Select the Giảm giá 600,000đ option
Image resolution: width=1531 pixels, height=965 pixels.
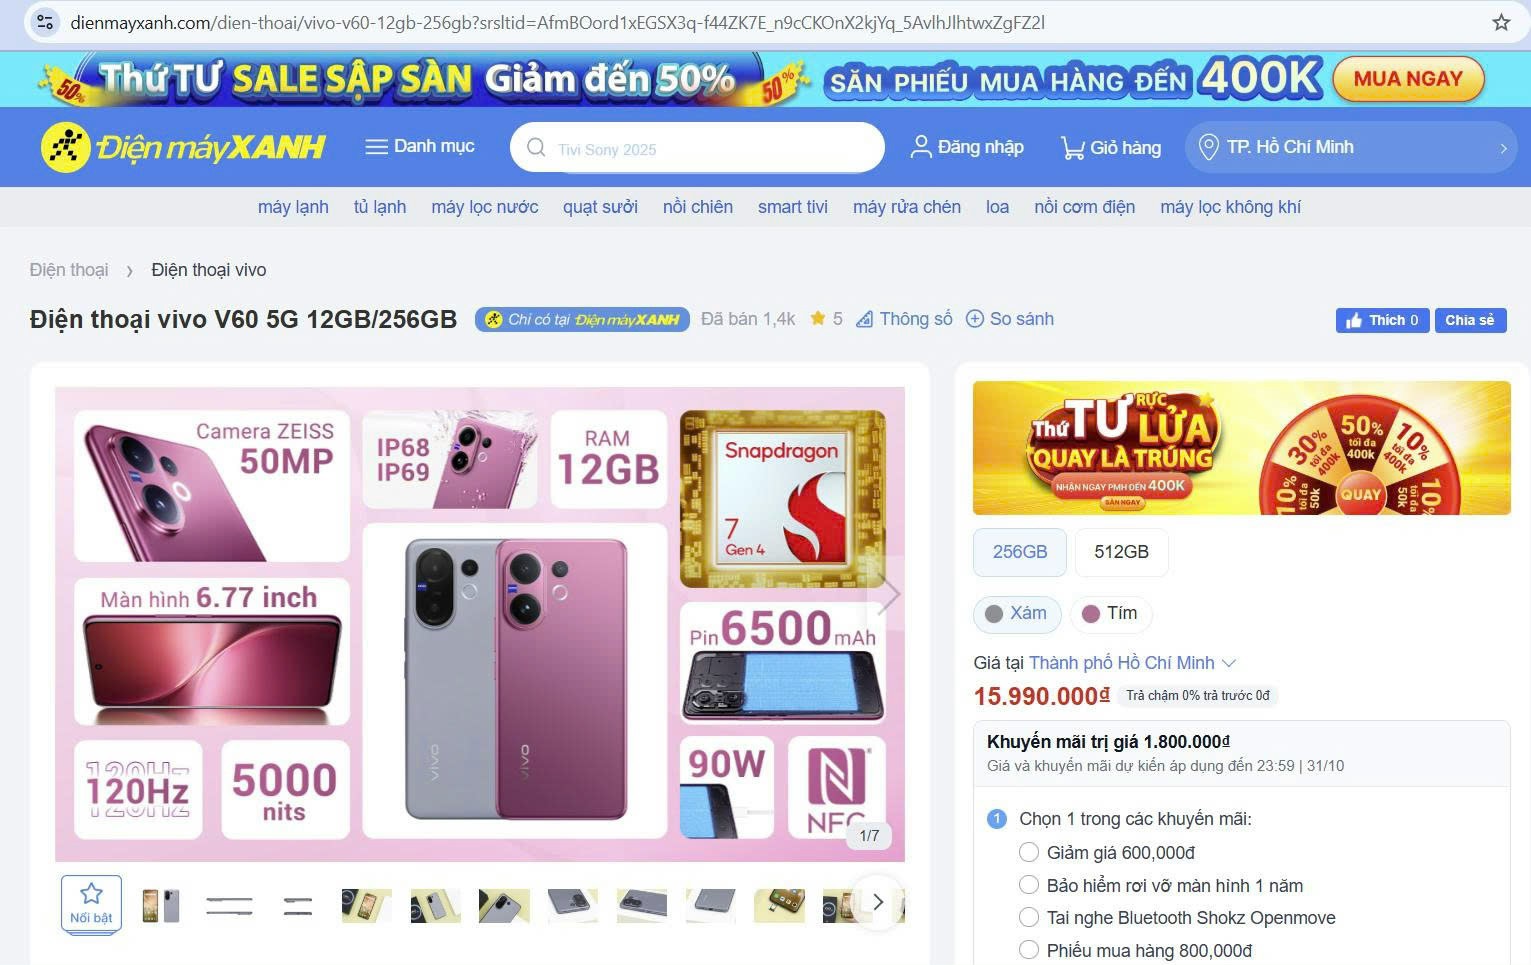(x=1029, y=852)
